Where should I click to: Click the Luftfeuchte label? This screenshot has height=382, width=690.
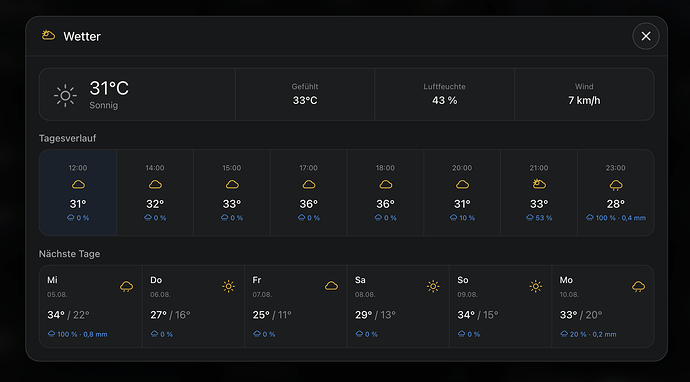tap(444, 87)
